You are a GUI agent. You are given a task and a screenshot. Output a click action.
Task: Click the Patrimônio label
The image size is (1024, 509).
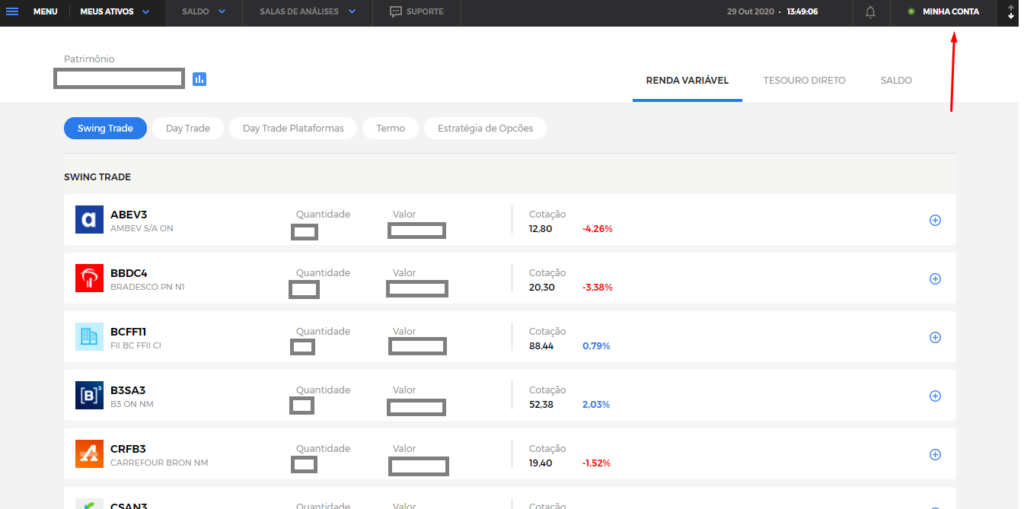point(89,59)
